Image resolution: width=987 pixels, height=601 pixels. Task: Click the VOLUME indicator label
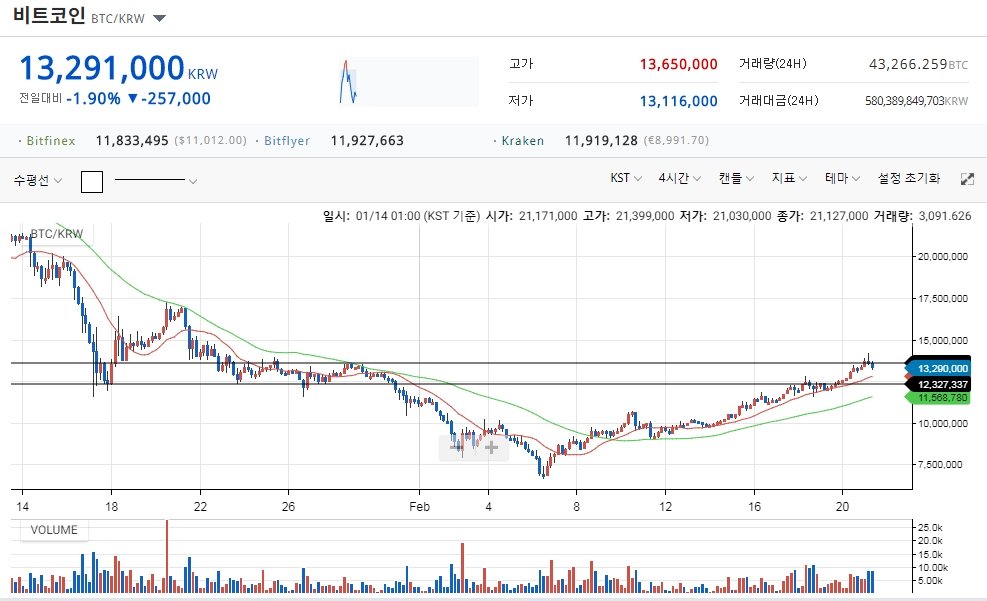[x=54, y=530]
